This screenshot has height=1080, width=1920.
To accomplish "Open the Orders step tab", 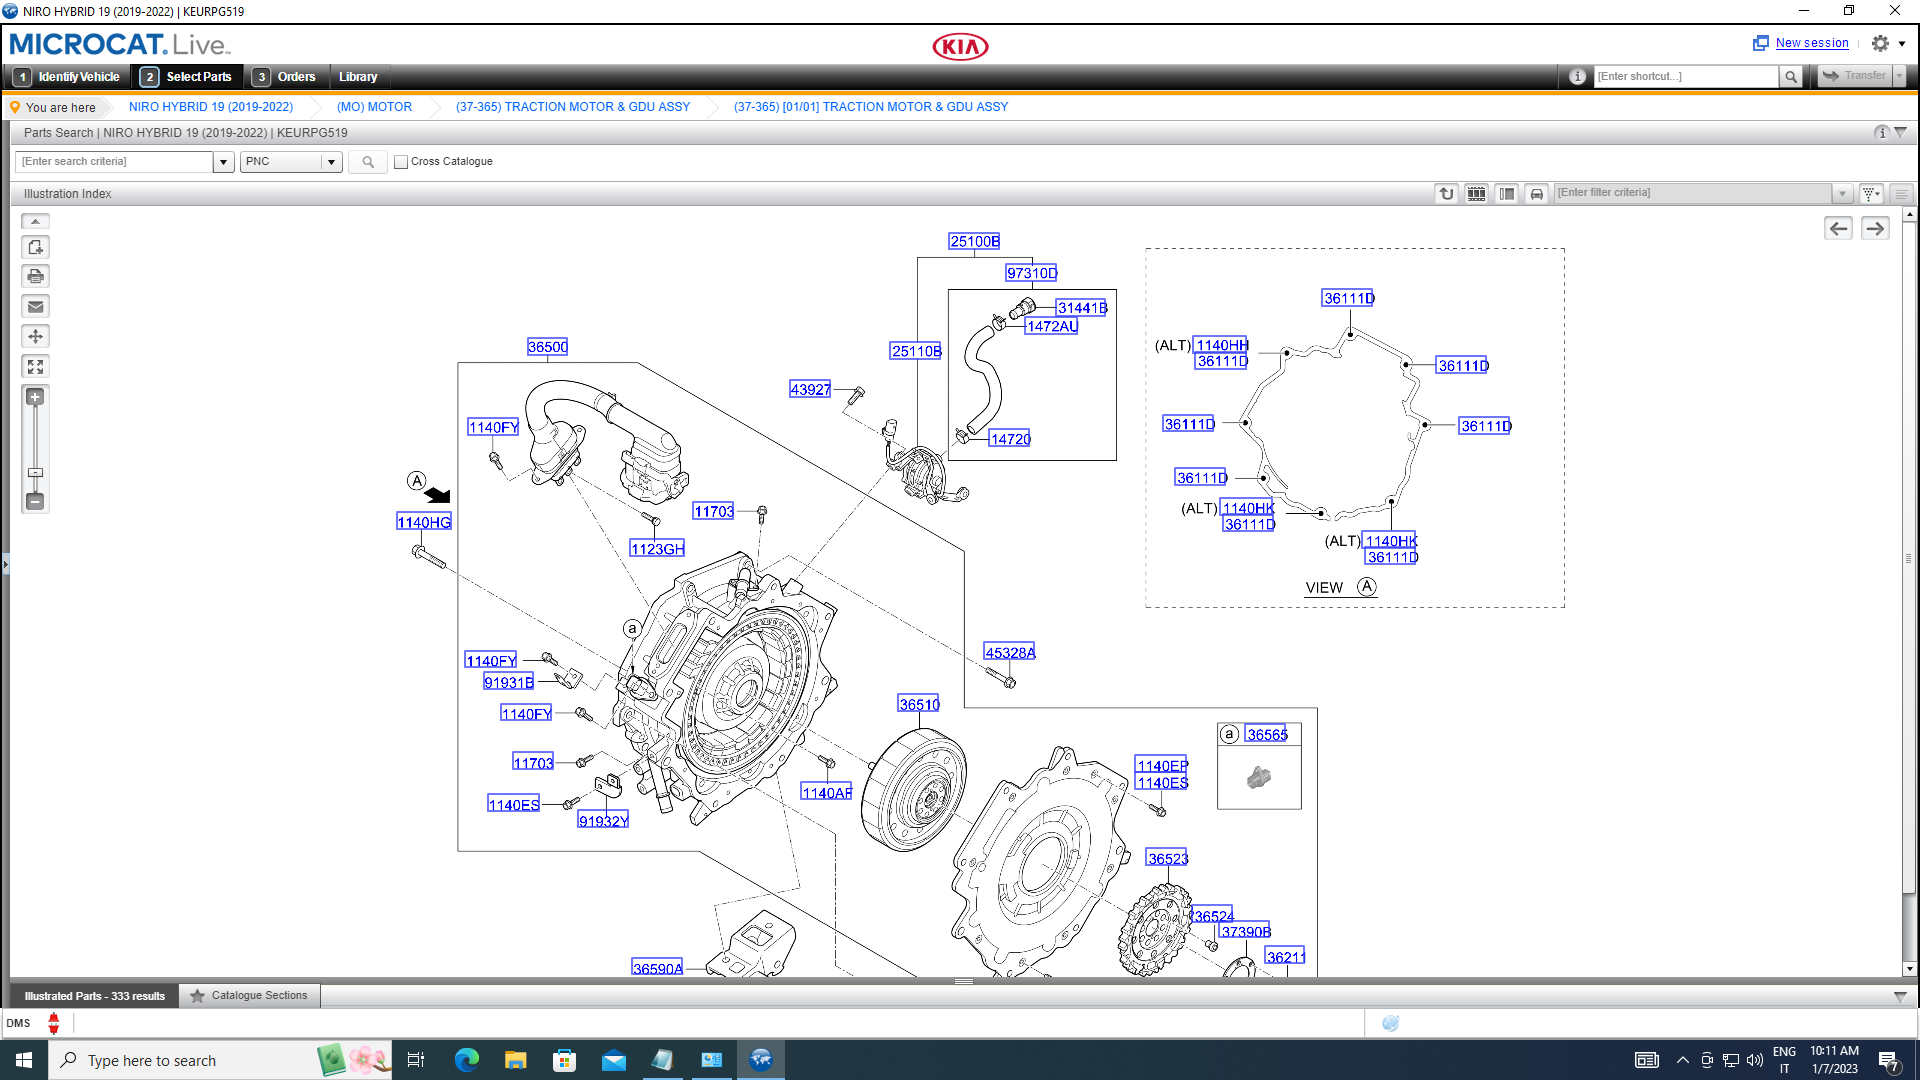I will [x=284, y=76].
